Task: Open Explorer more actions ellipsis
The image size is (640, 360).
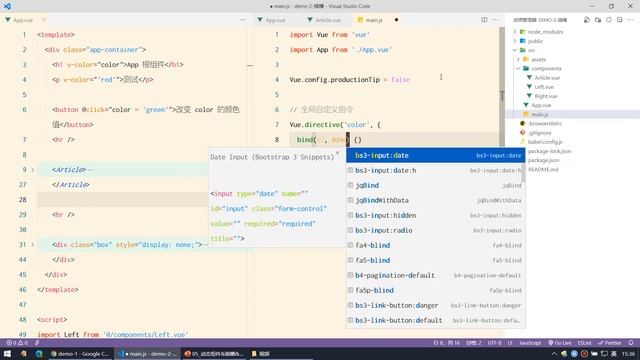Action: click(630, 20)
